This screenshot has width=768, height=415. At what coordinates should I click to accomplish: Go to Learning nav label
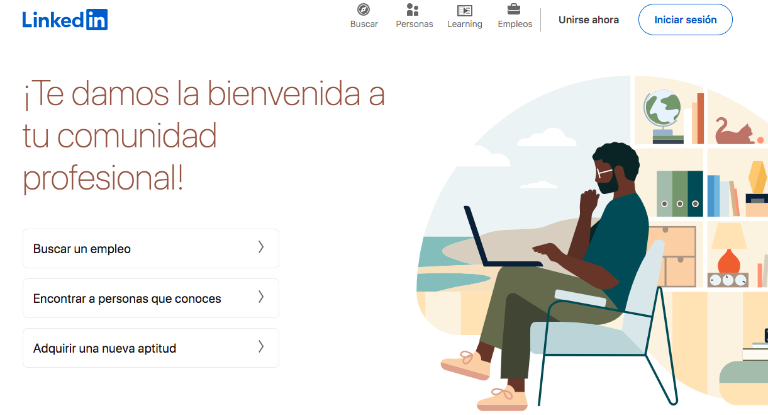click(465, 24)
